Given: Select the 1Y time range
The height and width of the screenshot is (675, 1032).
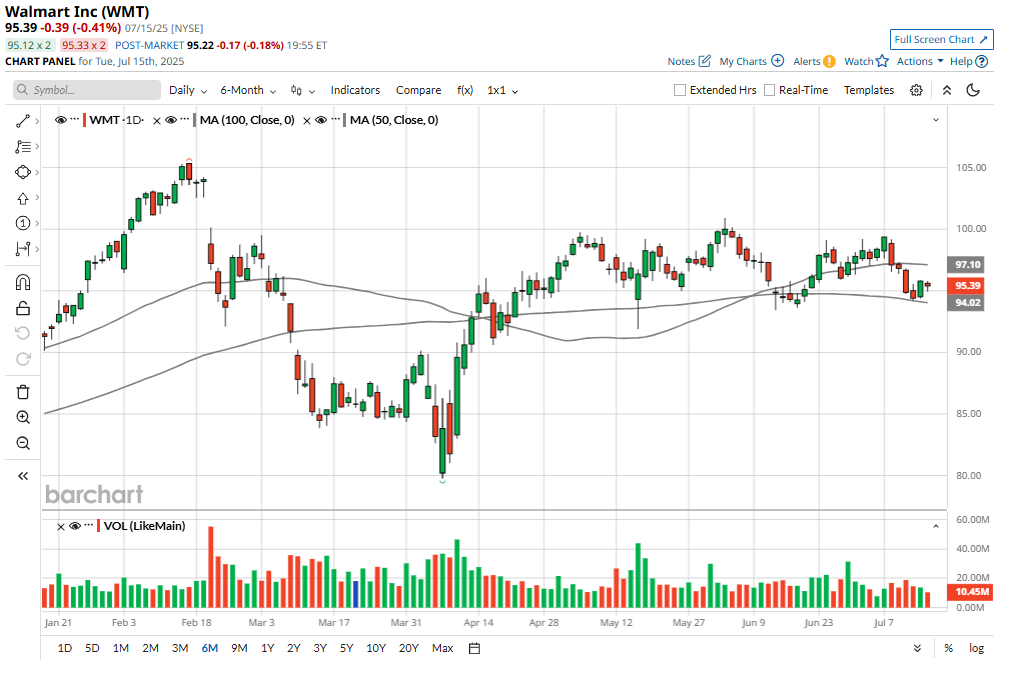Looking at the screenshot, I should click(x=267, y=648).
